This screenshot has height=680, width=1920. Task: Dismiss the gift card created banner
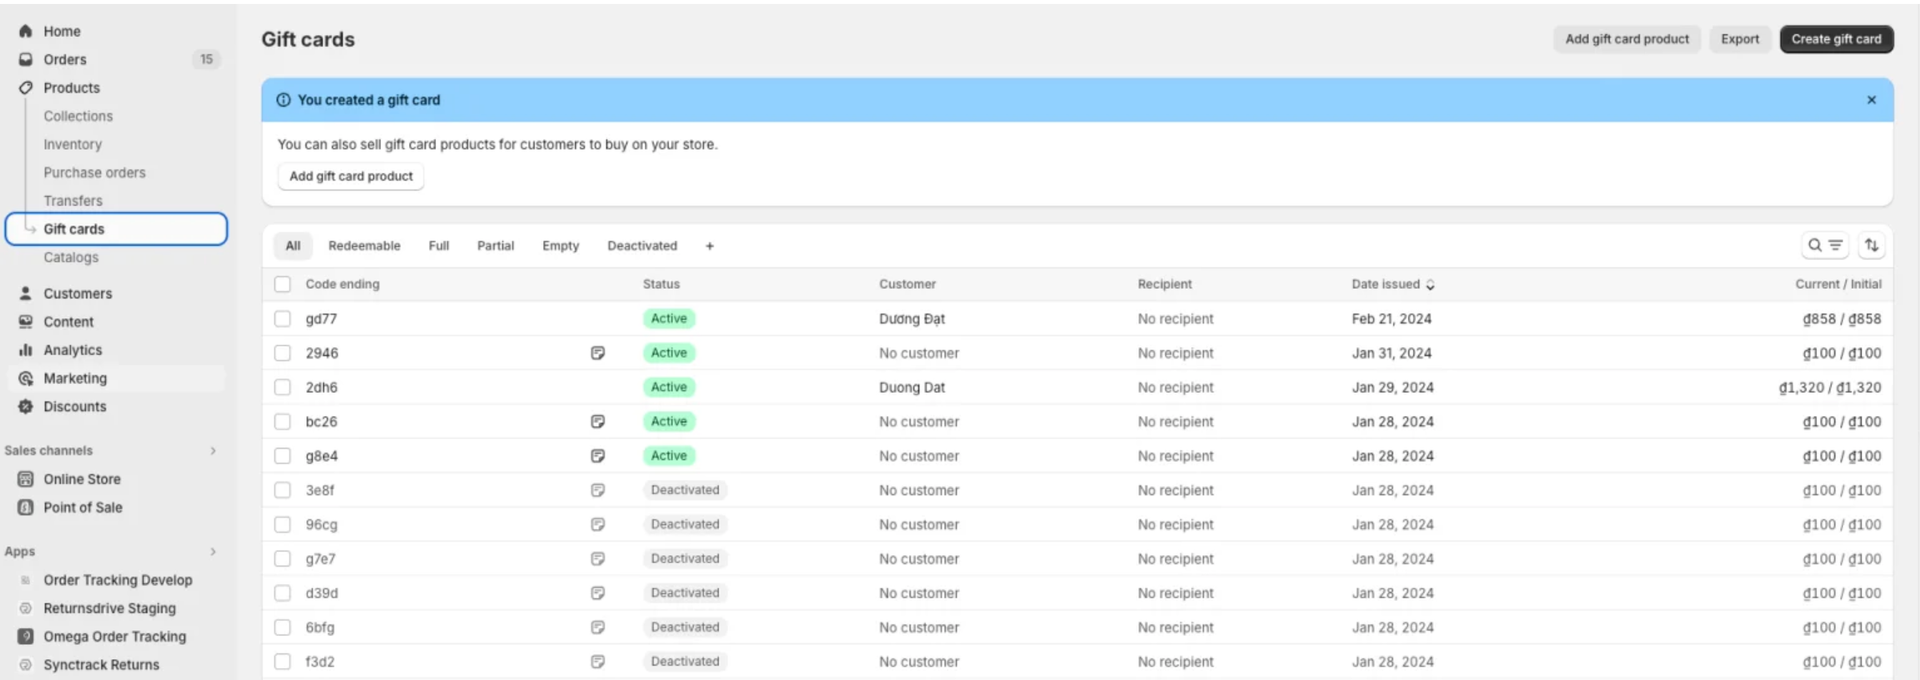coord(1871,100)
